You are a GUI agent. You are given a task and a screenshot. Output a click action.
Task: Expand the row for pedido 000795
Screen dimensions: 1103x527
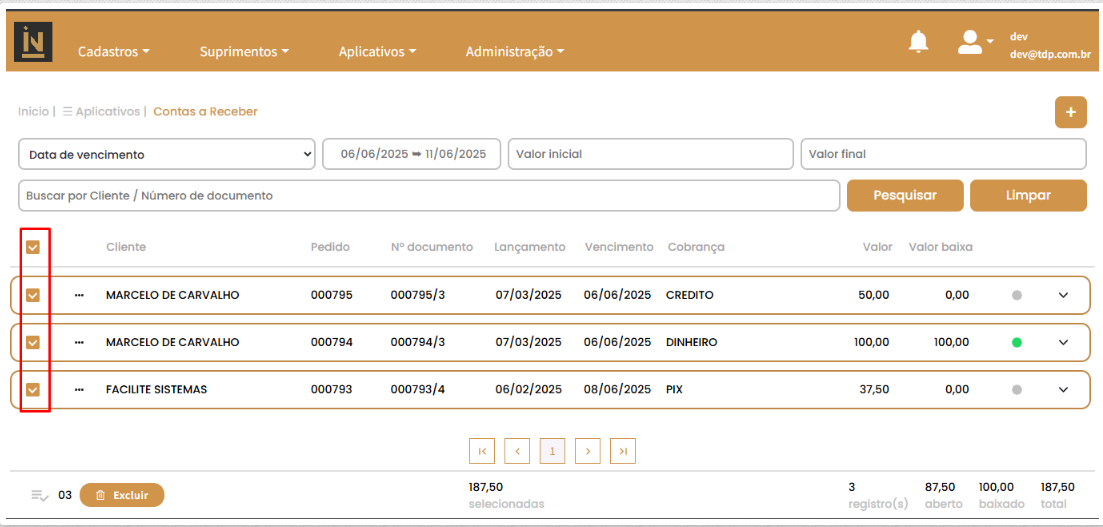tap(1063, 295)
